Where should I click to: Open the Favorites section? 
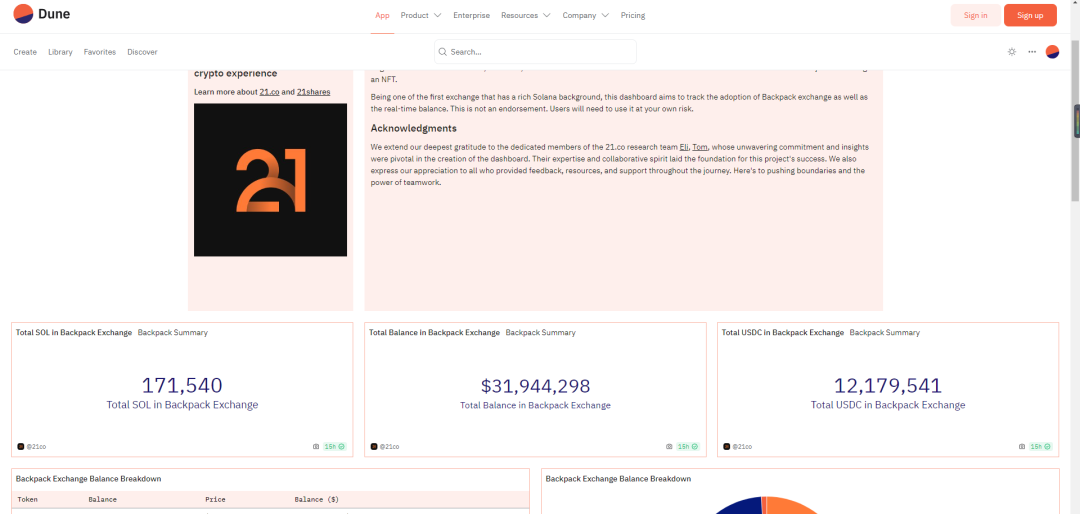tap(100, 52)
